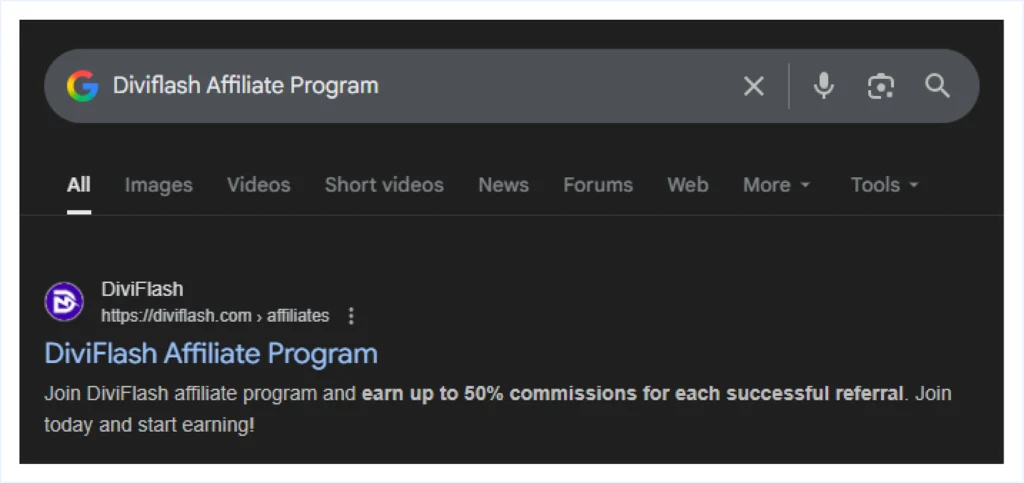Go to the News tab

(x=504, y=185)
